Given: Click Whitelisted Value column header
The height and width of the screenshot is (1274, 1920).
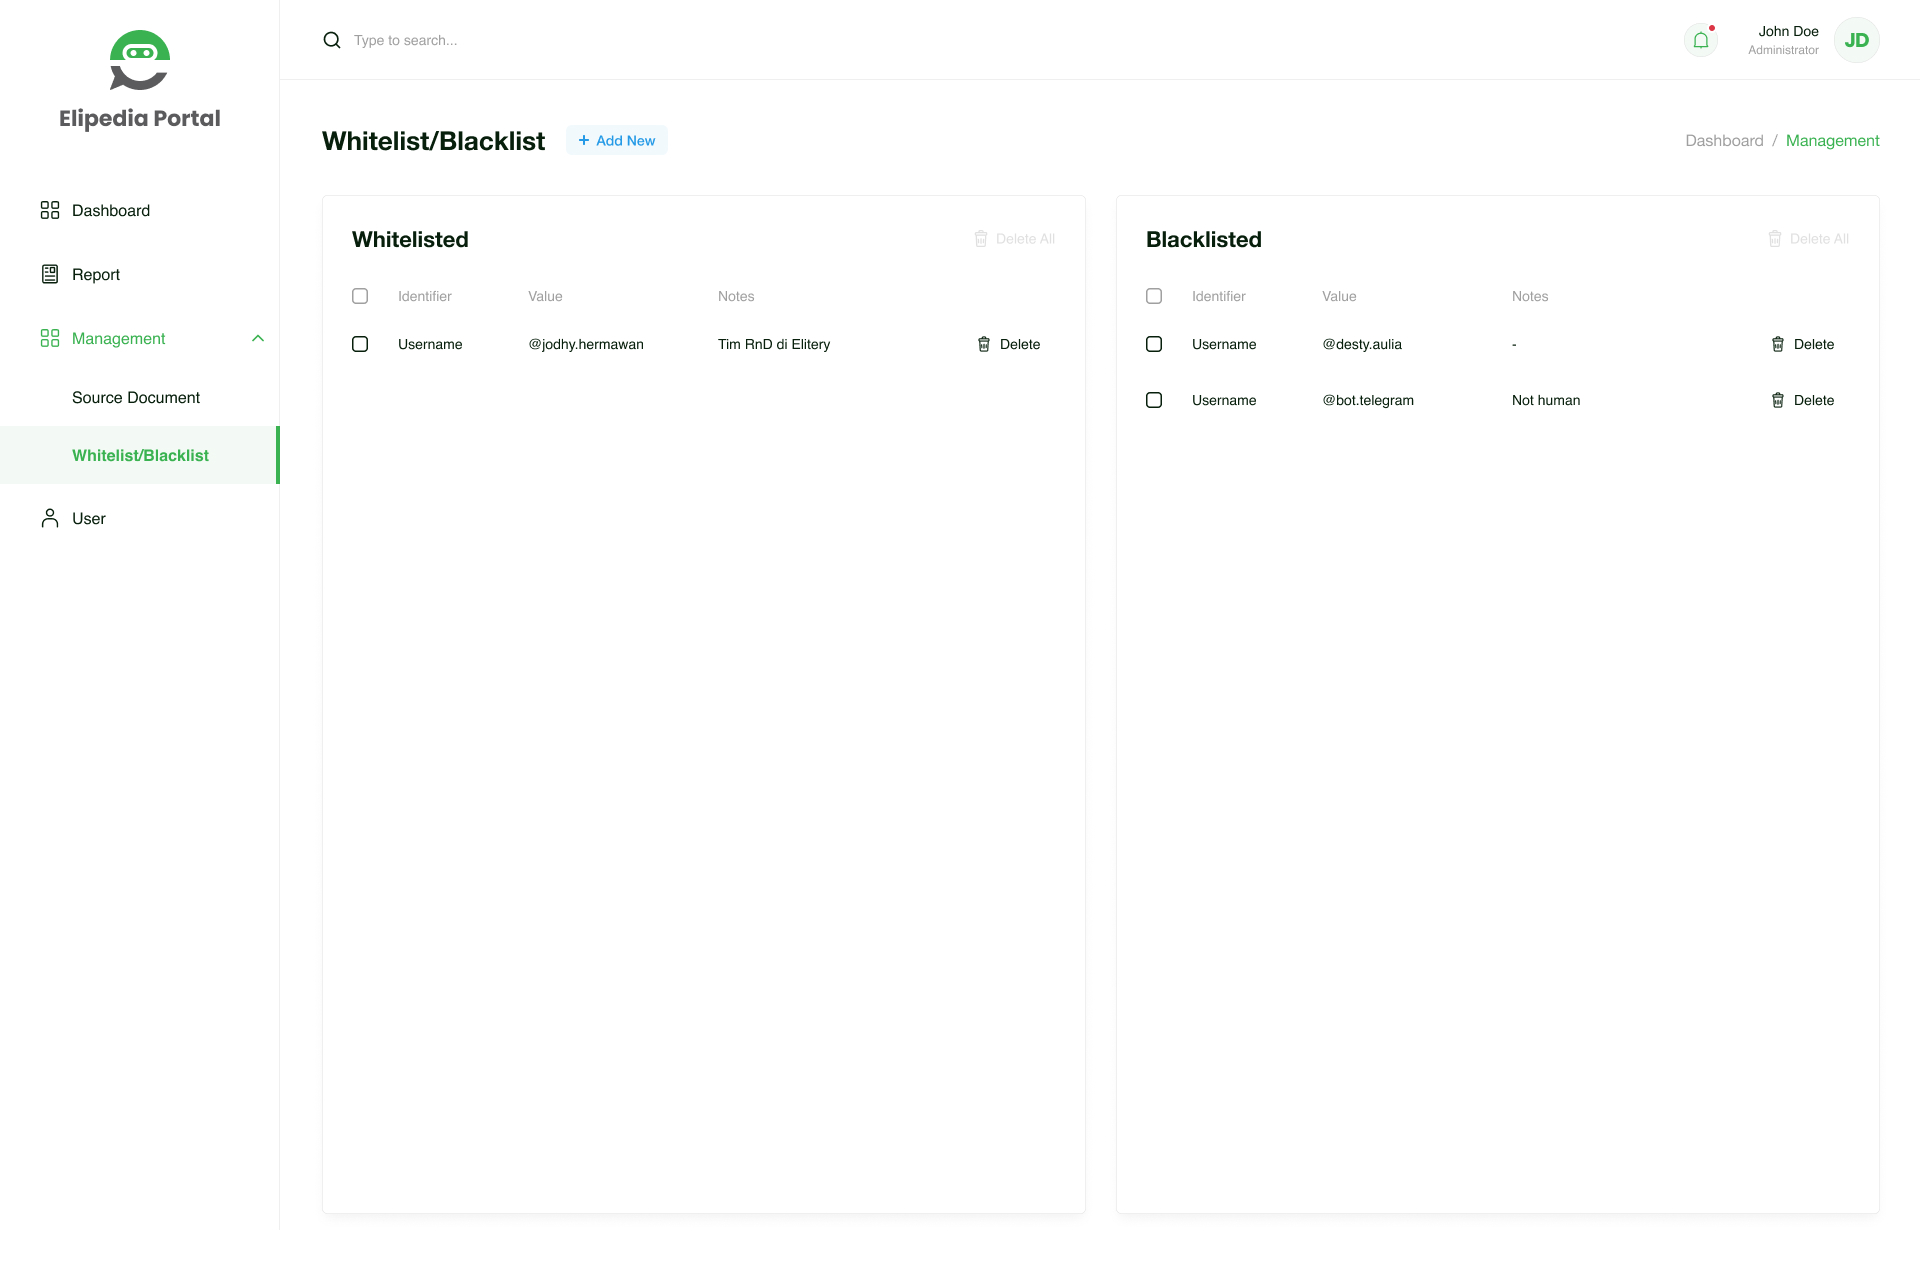Looking at the screenshot, I should point(545,296).
